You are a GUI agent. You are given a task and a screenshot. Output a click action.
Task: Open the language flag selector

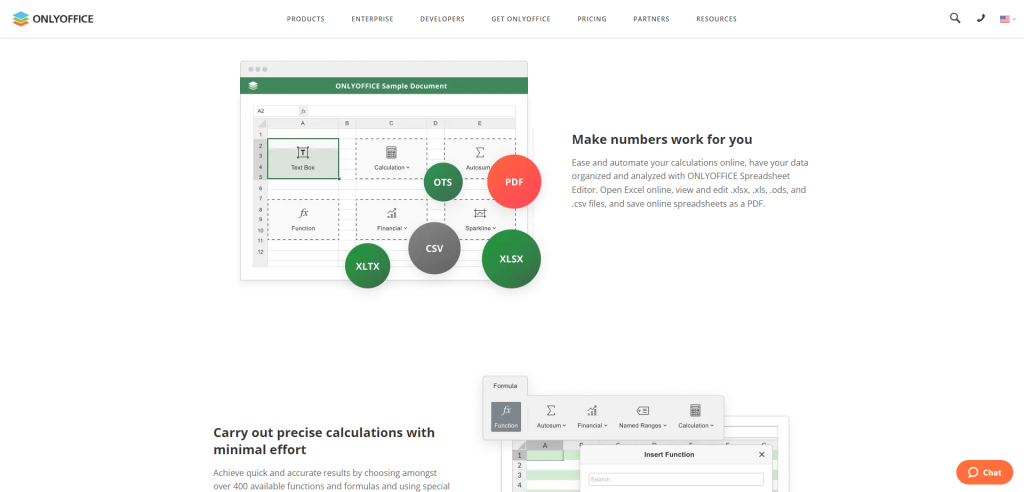point(1007,19)
